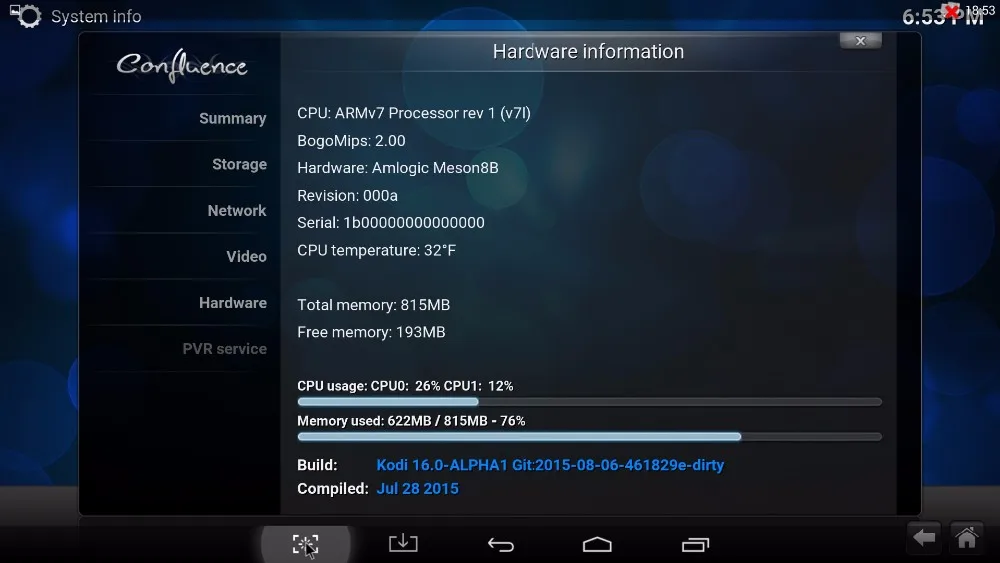1000x563 pixels.
Task: Click the 'Revision: 000a' line
Action: point(348,196)
